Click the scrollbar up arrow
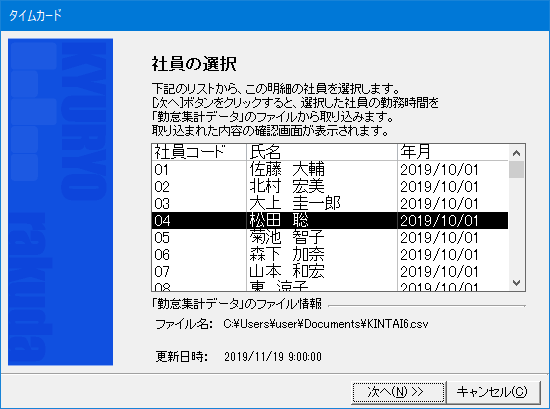Image resolution: width=550 pixels, height=409 pixels. click(516, 153)
